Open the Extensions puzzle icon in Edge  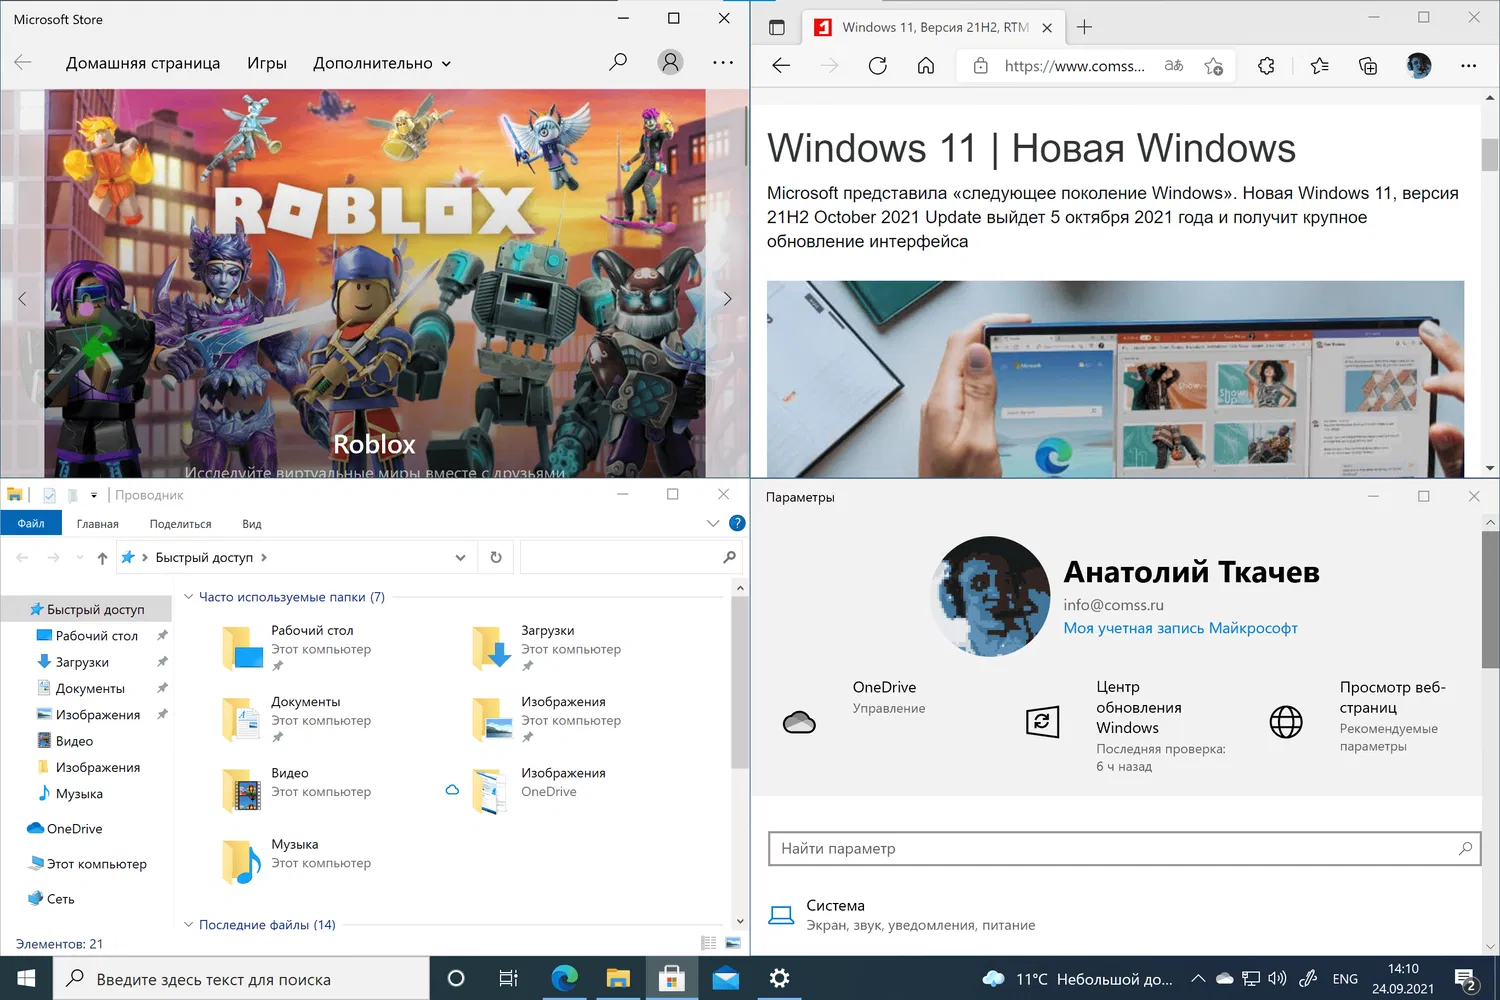[x=1266, y=66]
